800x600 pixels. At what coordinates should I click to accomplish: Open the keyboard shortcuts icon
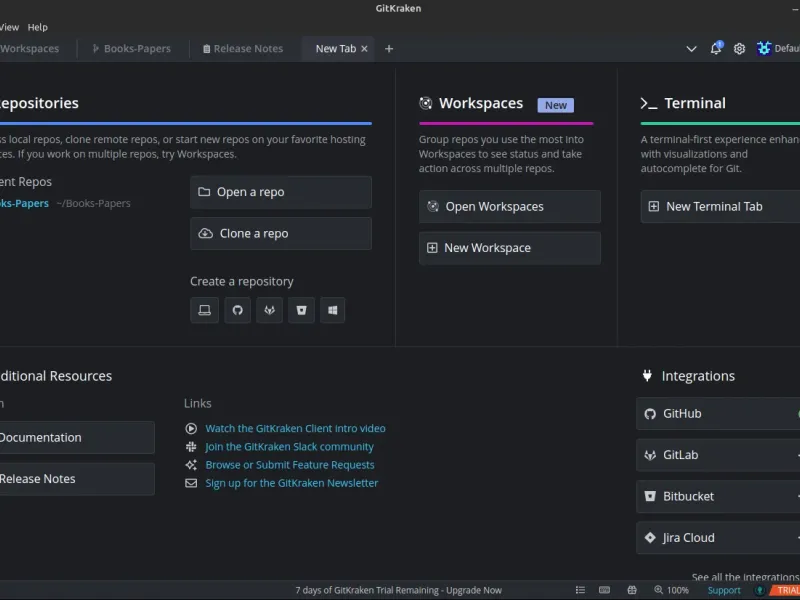tap(605, 590)
